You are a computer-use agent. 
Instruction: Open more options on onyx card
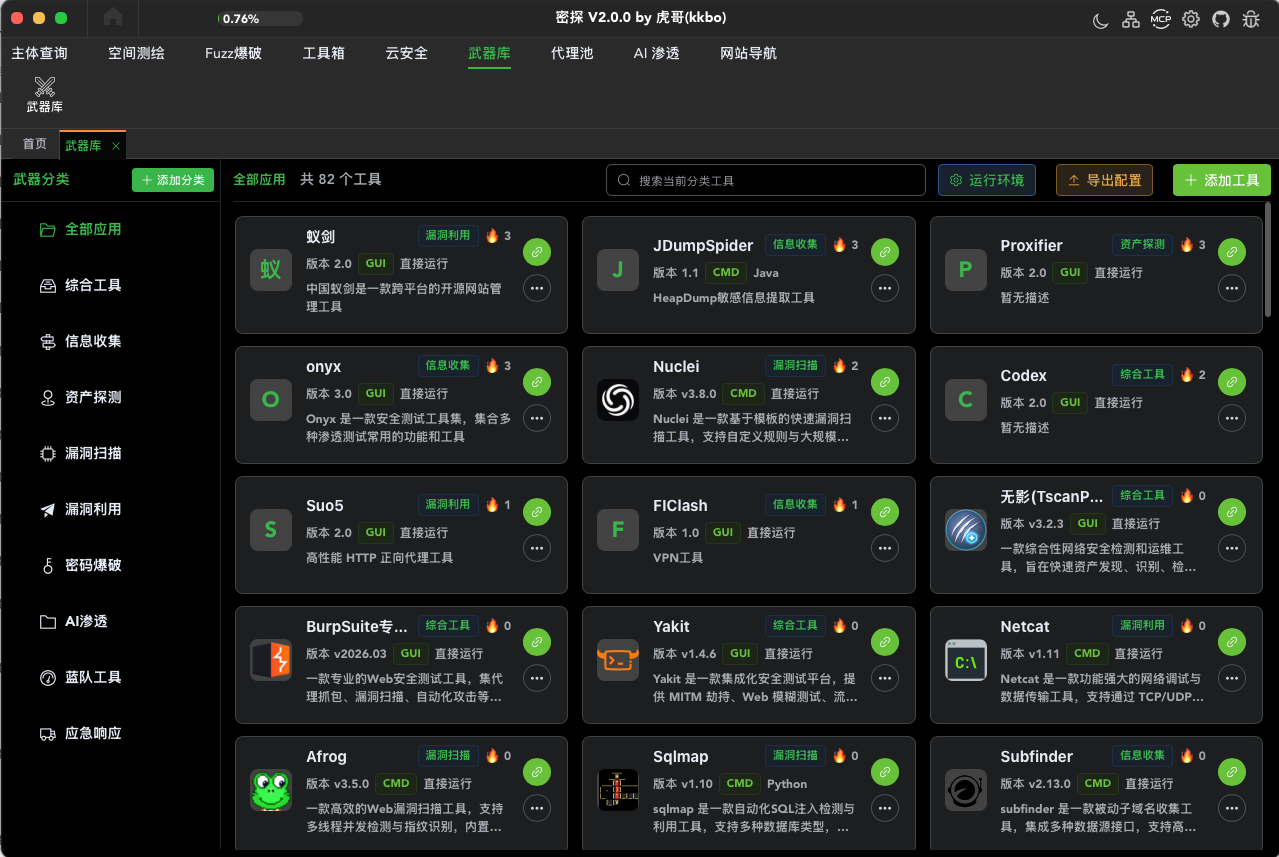coord(537,418)
